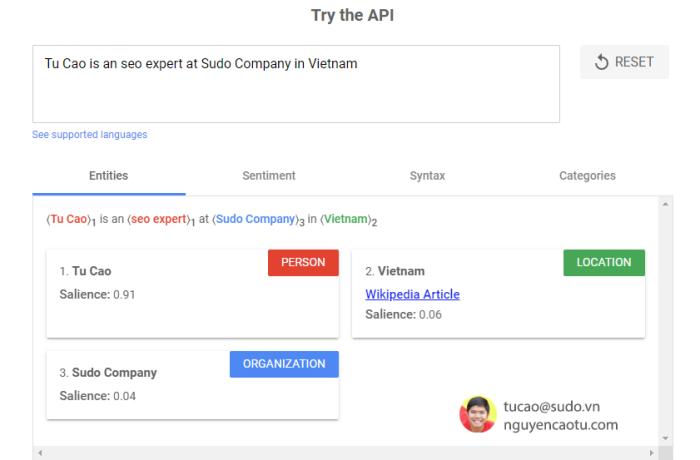Switch to the Sentiment tab

click(x=268, y=176)
